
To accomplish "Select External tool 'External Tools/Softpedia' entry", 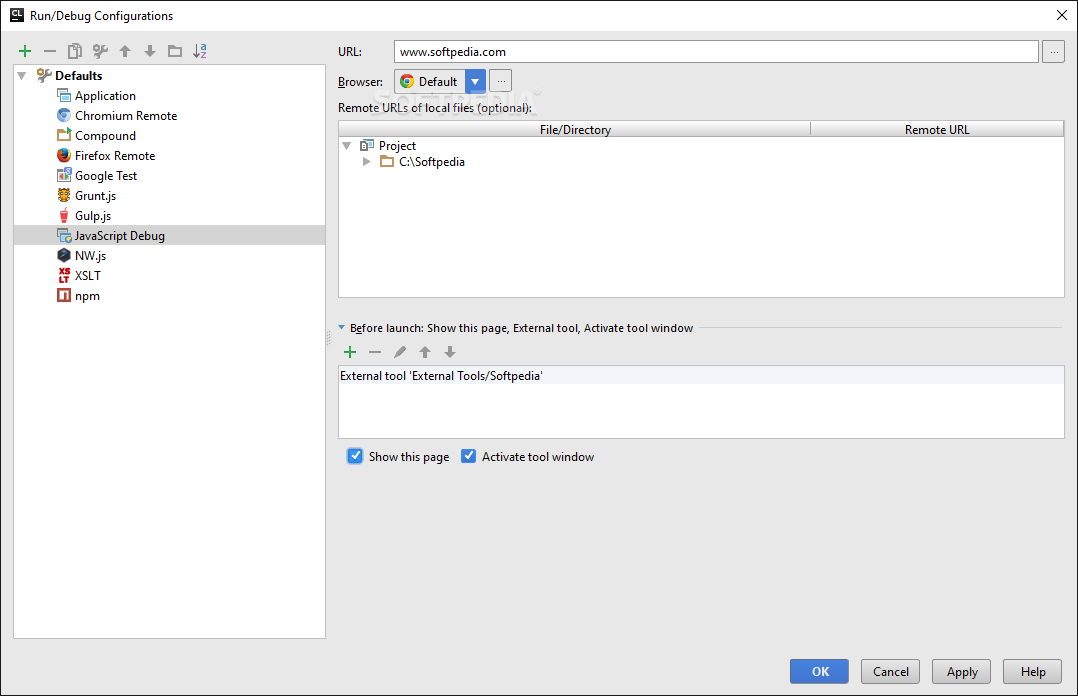I will pyautogui.click(x=701, y=376).
